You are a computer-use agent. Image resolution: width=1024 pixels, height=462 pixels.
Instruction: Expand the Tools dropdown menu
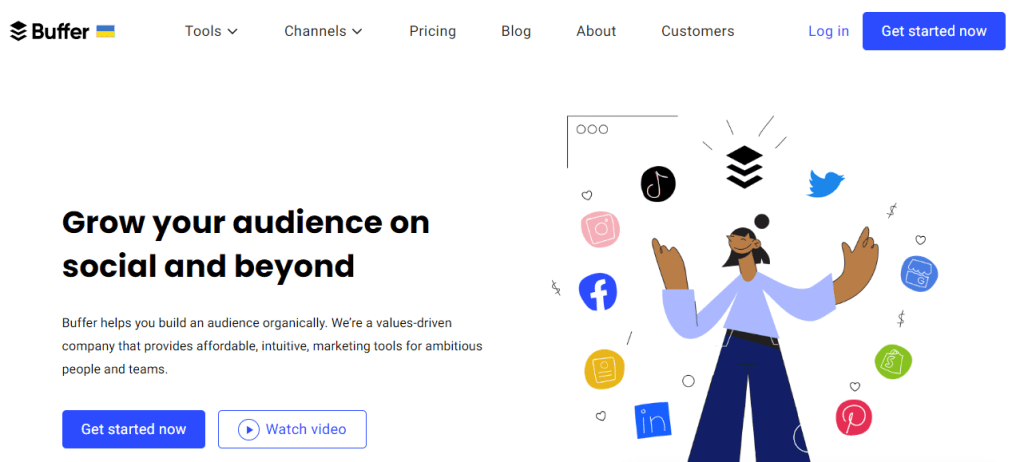211,31
